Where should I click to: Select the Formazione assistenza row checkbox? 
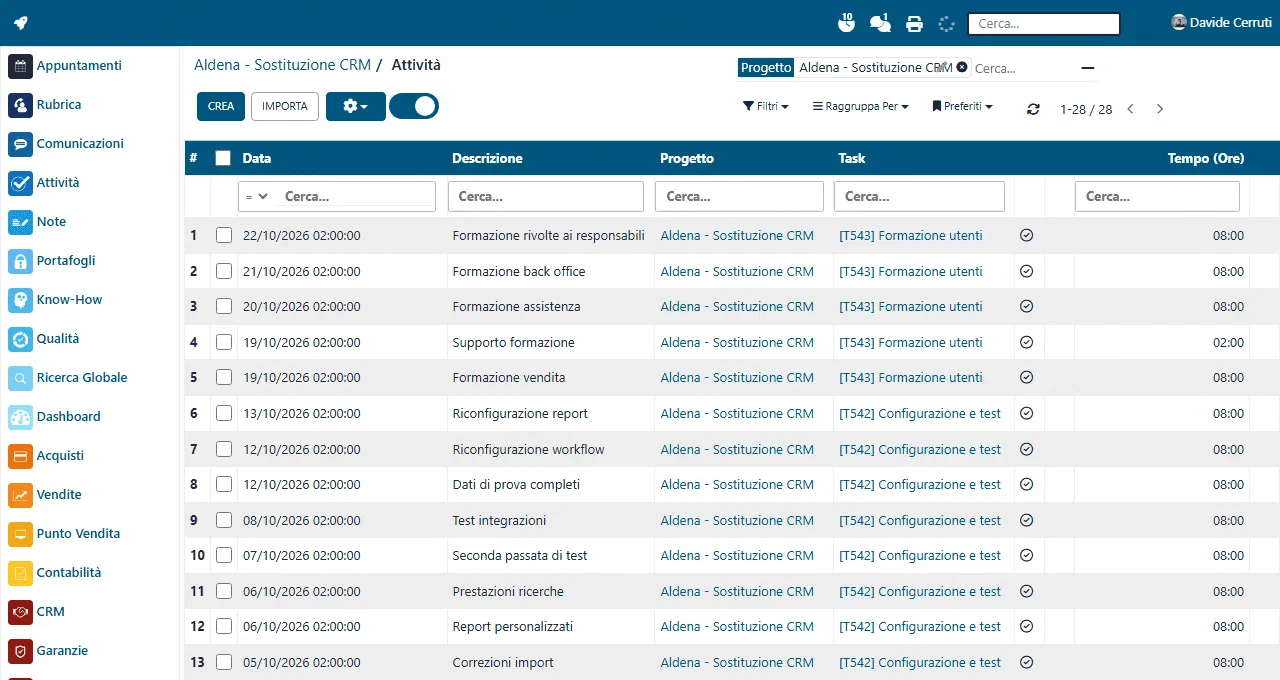pyautogui.click(x=224, y=306)
